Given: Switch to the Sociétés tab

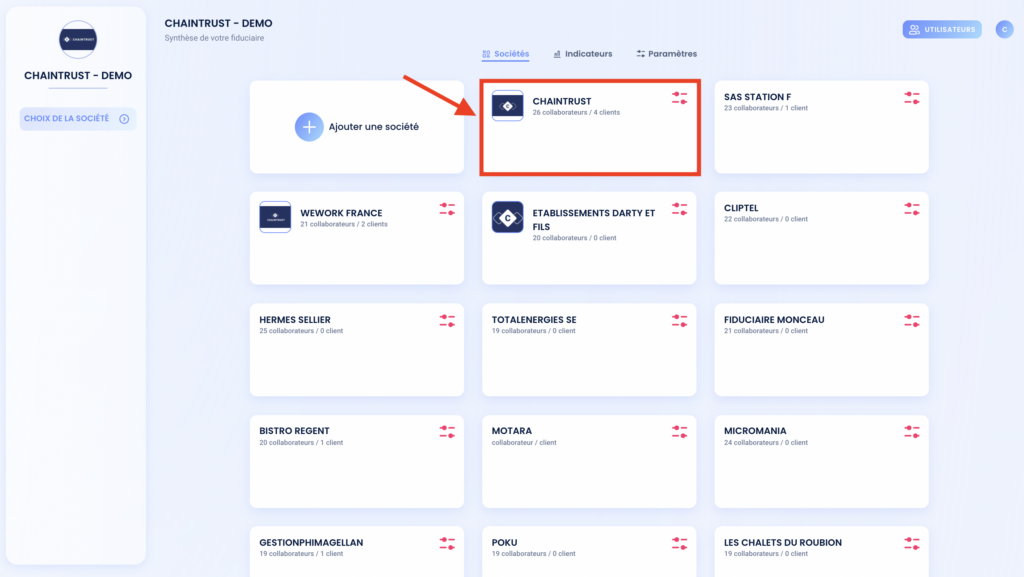Looking at the screenshot, I should [x=505, y=54].
